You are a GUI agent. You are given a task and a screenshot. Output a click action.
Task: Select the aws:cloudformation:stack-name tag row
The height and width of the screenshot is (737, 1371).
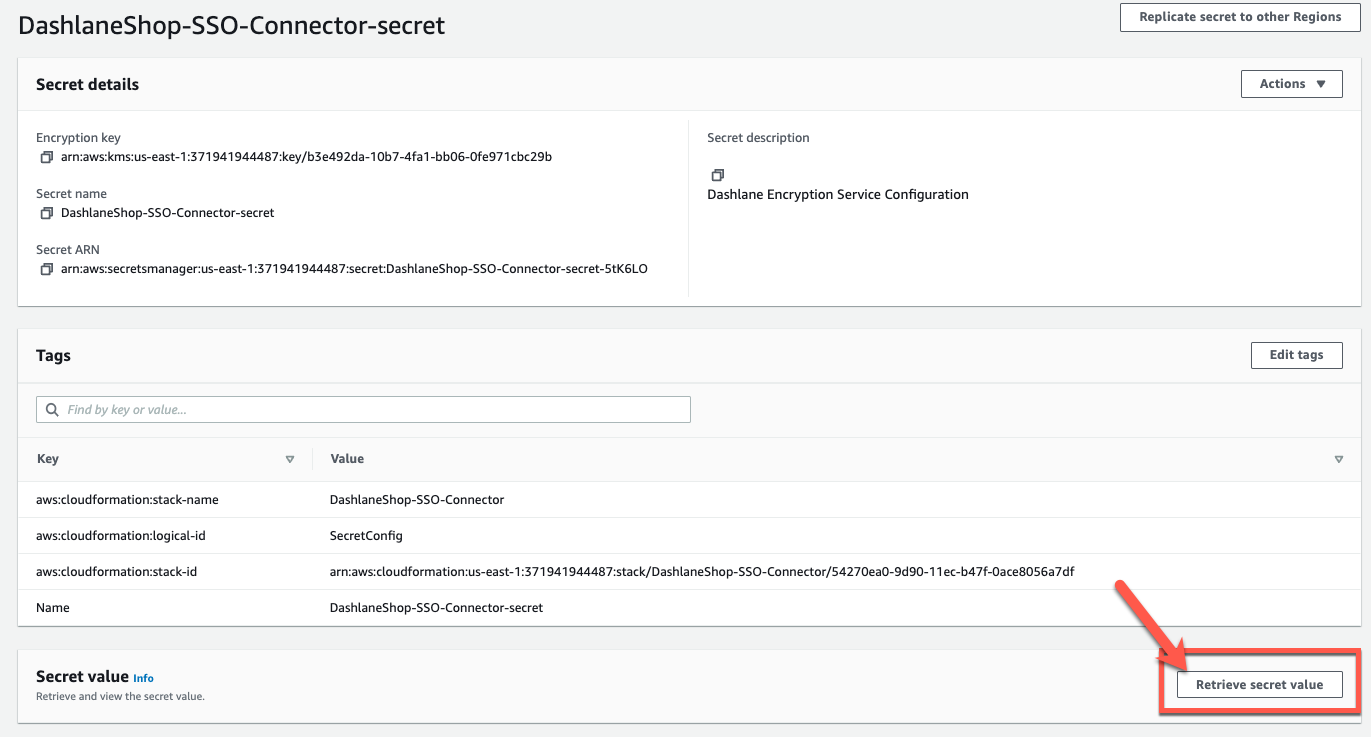click(127, 499)
